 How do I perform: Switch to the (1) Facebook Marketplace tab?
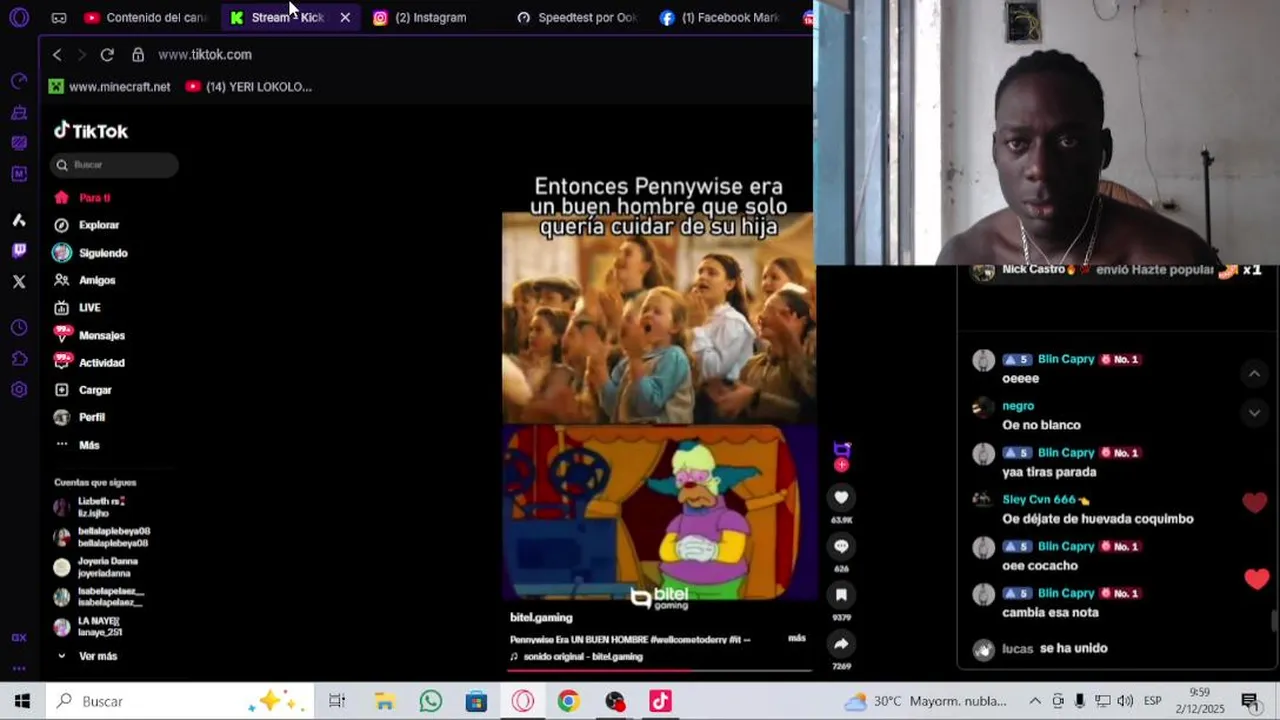720,17
